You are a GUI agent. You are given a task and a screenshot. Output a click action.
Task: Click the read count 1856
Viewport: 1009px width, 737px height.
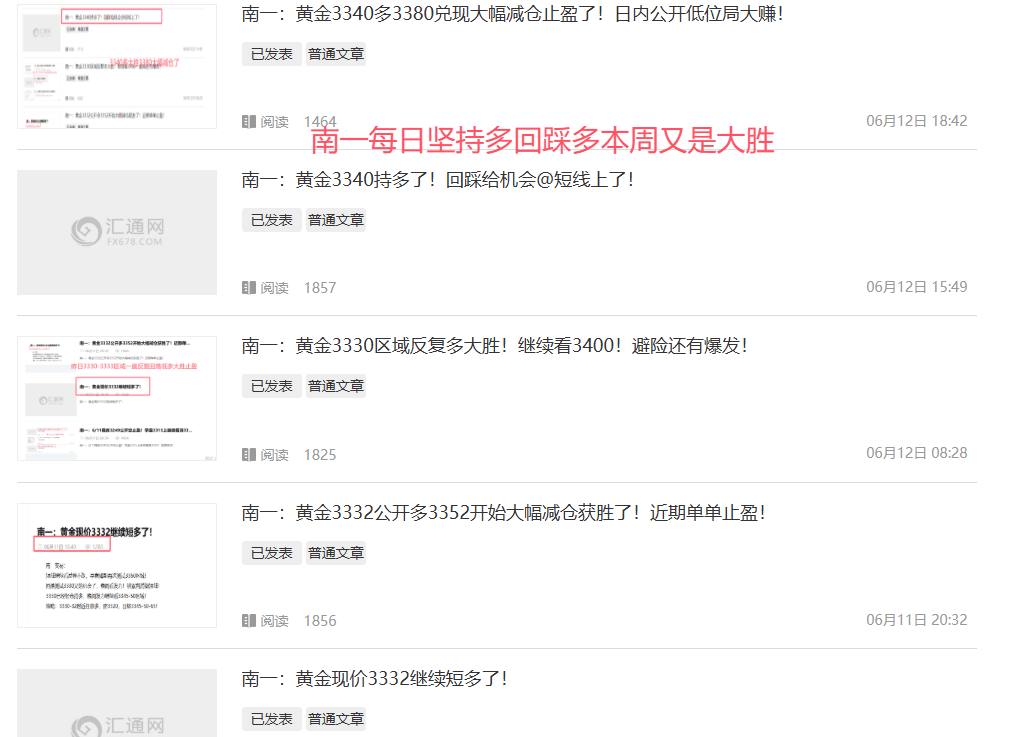coord(320,620)
